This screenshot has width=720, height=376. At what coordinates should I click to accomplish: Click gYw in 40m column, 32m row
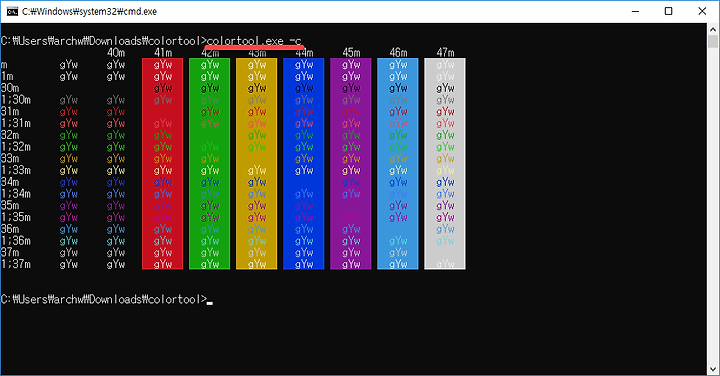116,135
